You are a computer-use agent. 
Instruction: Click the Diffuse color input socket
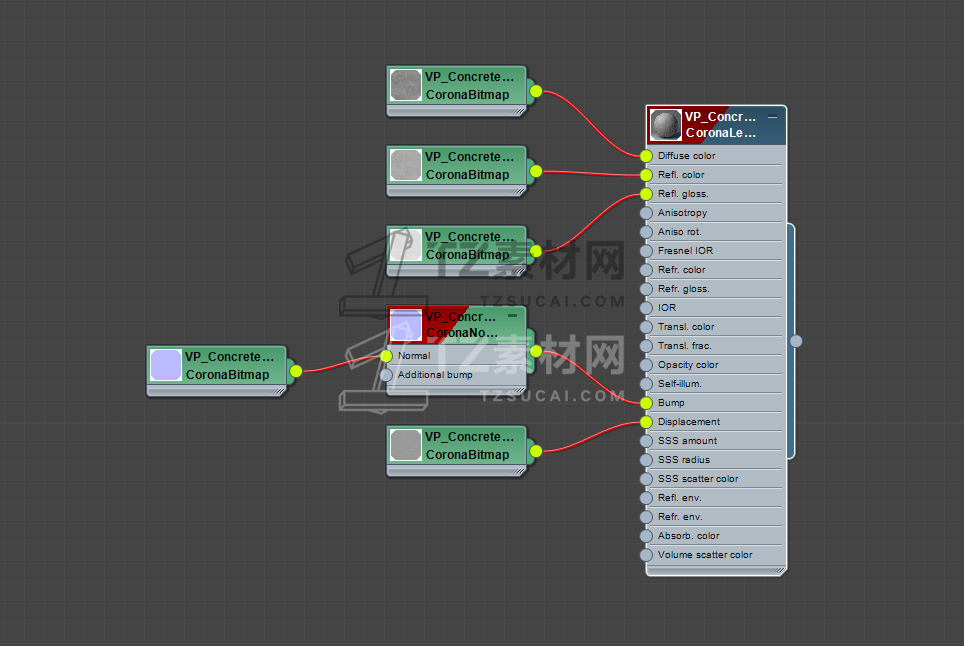(646, 156)
